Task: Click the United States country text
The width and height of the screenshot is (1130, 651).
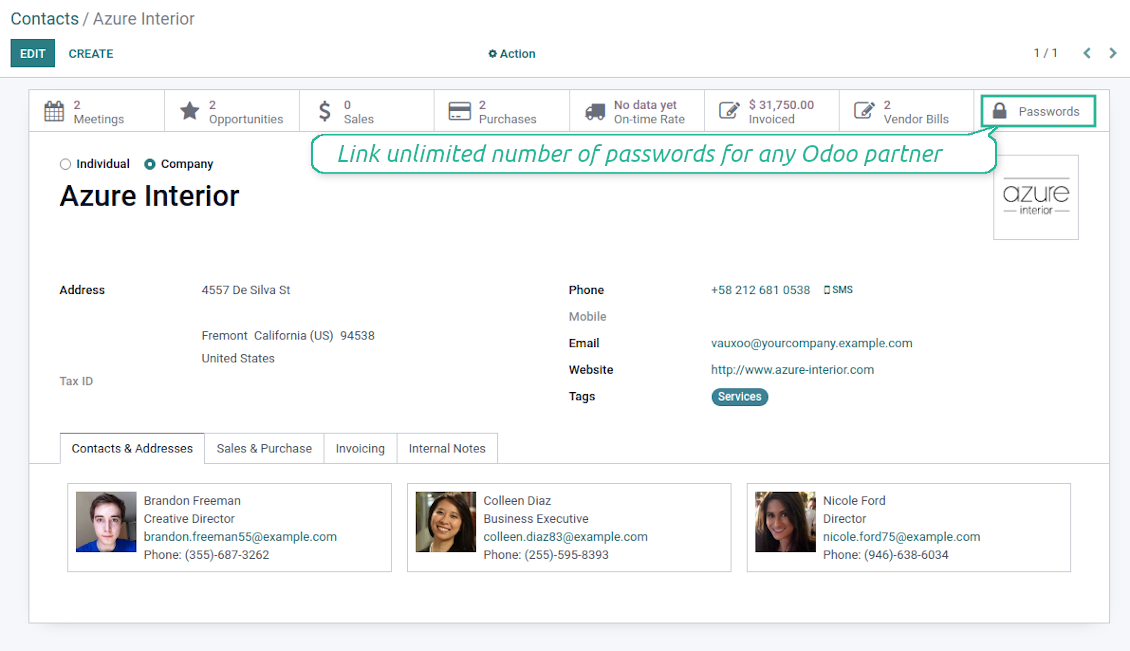Action: (238, 358)
